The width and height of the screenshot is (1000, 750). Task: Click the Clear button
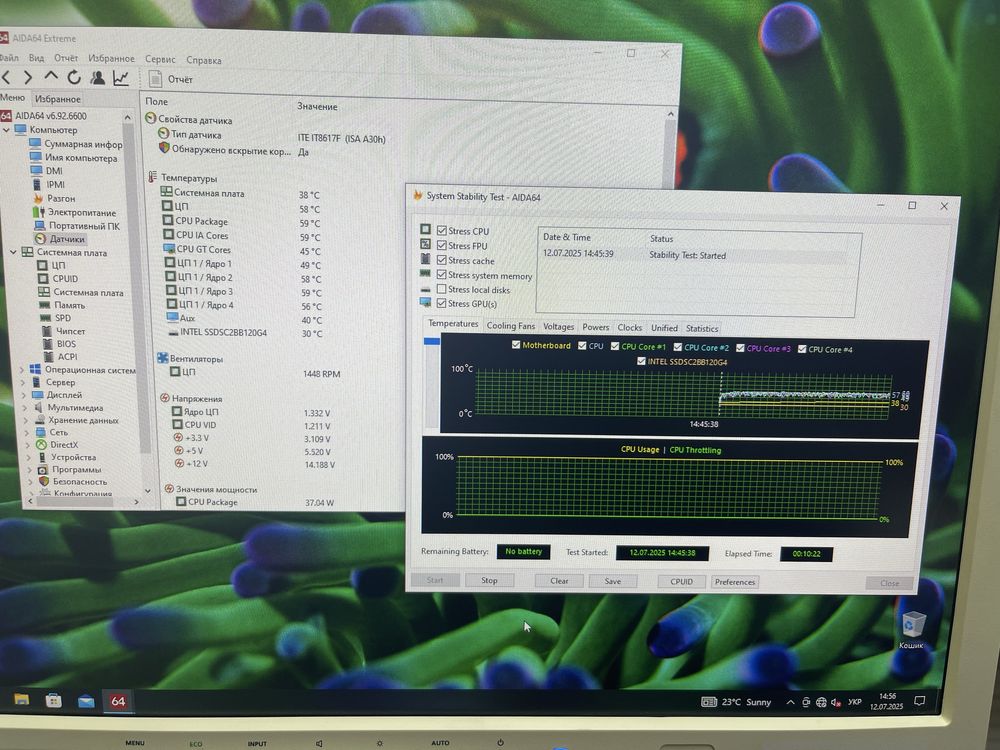[559, 581]
